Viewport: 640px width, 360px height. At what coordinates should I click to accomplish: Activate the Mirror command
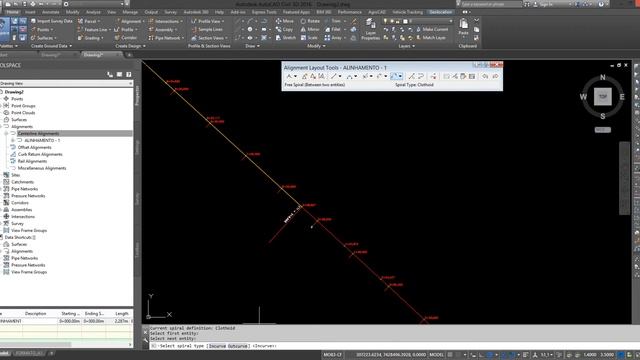pos(310,29)
